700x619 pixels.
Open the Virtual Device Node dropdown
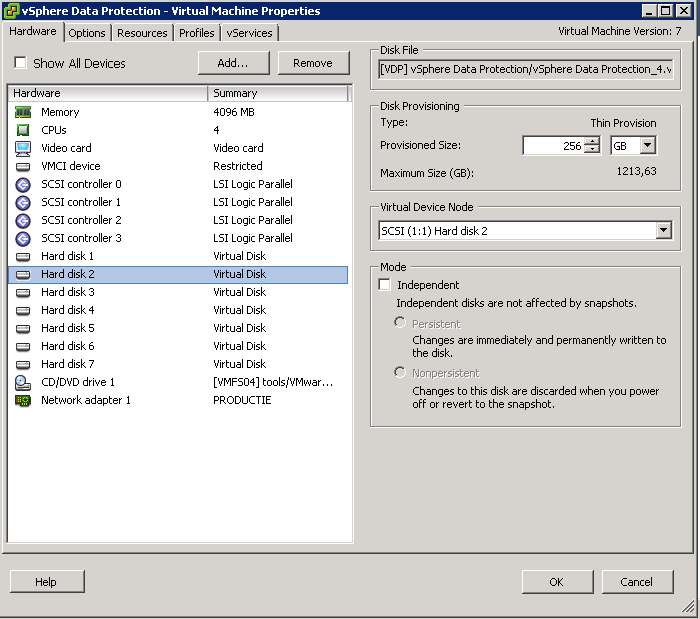click(663, 230)
